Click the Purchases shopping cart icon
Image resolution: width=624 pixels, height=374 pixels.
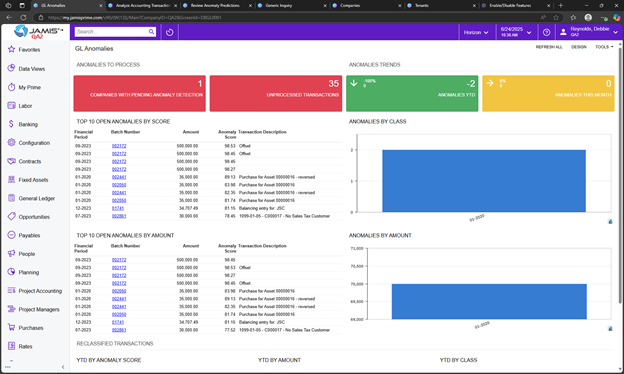coord(12,327)
